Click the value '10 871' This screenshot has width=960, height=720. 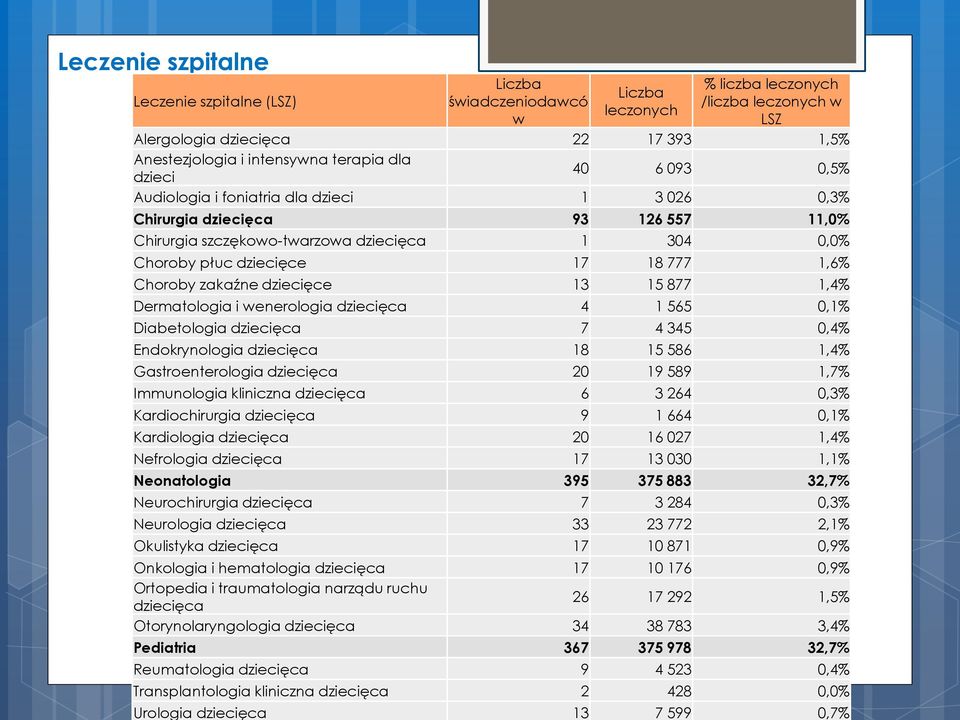[x=669, y=546]
